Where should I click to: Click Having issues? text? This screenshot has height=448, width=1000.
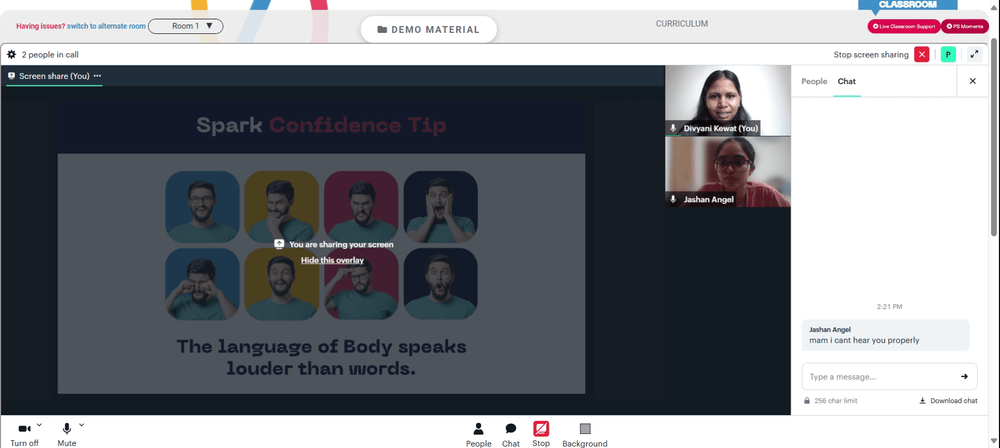pos(41,26)
